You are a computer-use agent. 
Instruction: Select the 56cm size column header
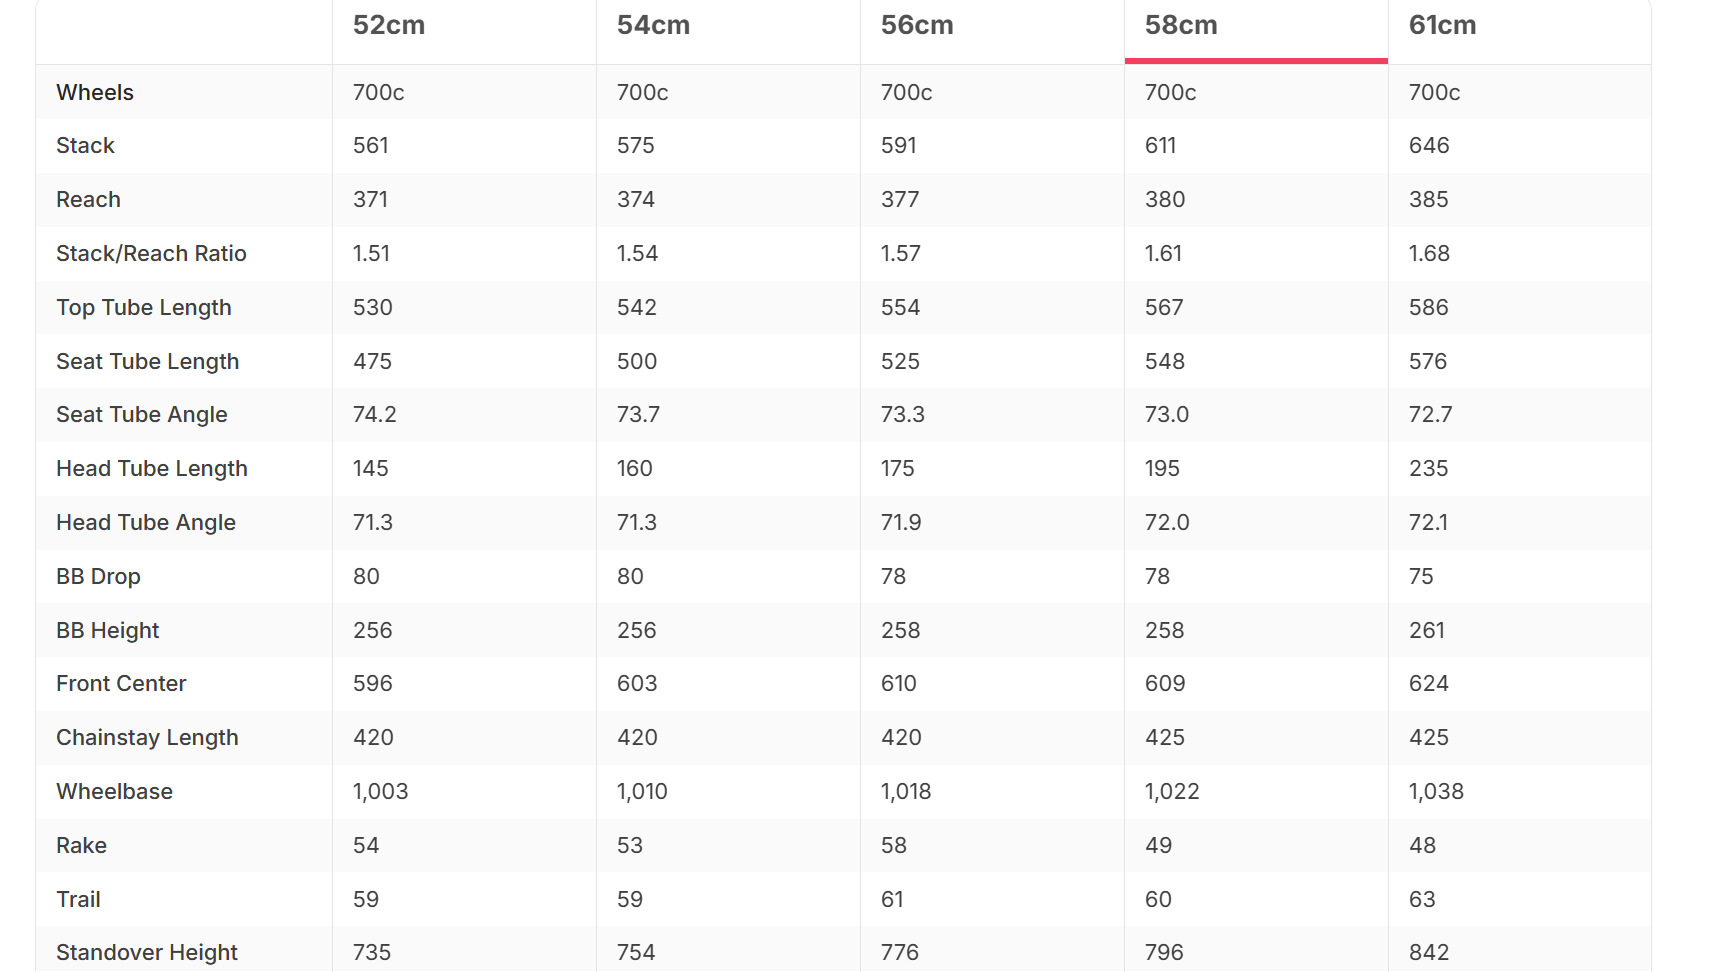point(917,25)
